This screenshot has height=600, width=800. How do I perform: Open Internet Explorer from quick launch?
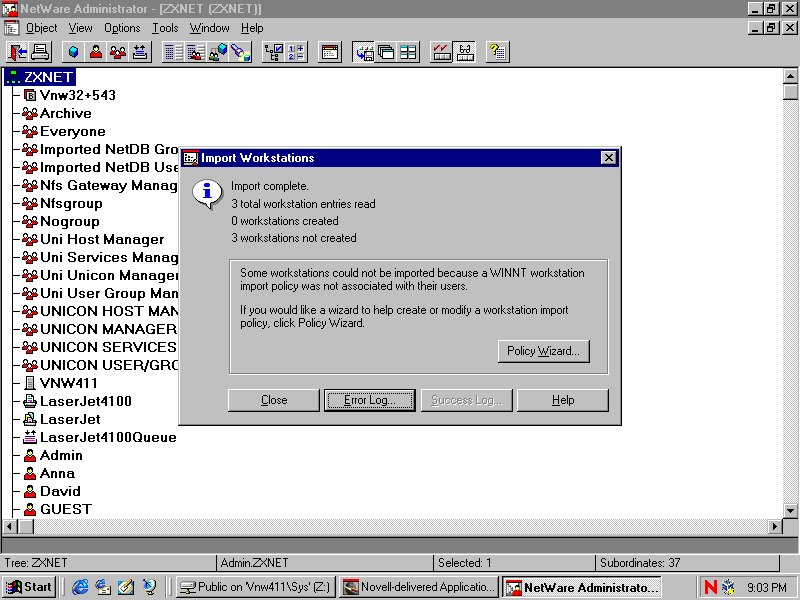pos(80,587)
